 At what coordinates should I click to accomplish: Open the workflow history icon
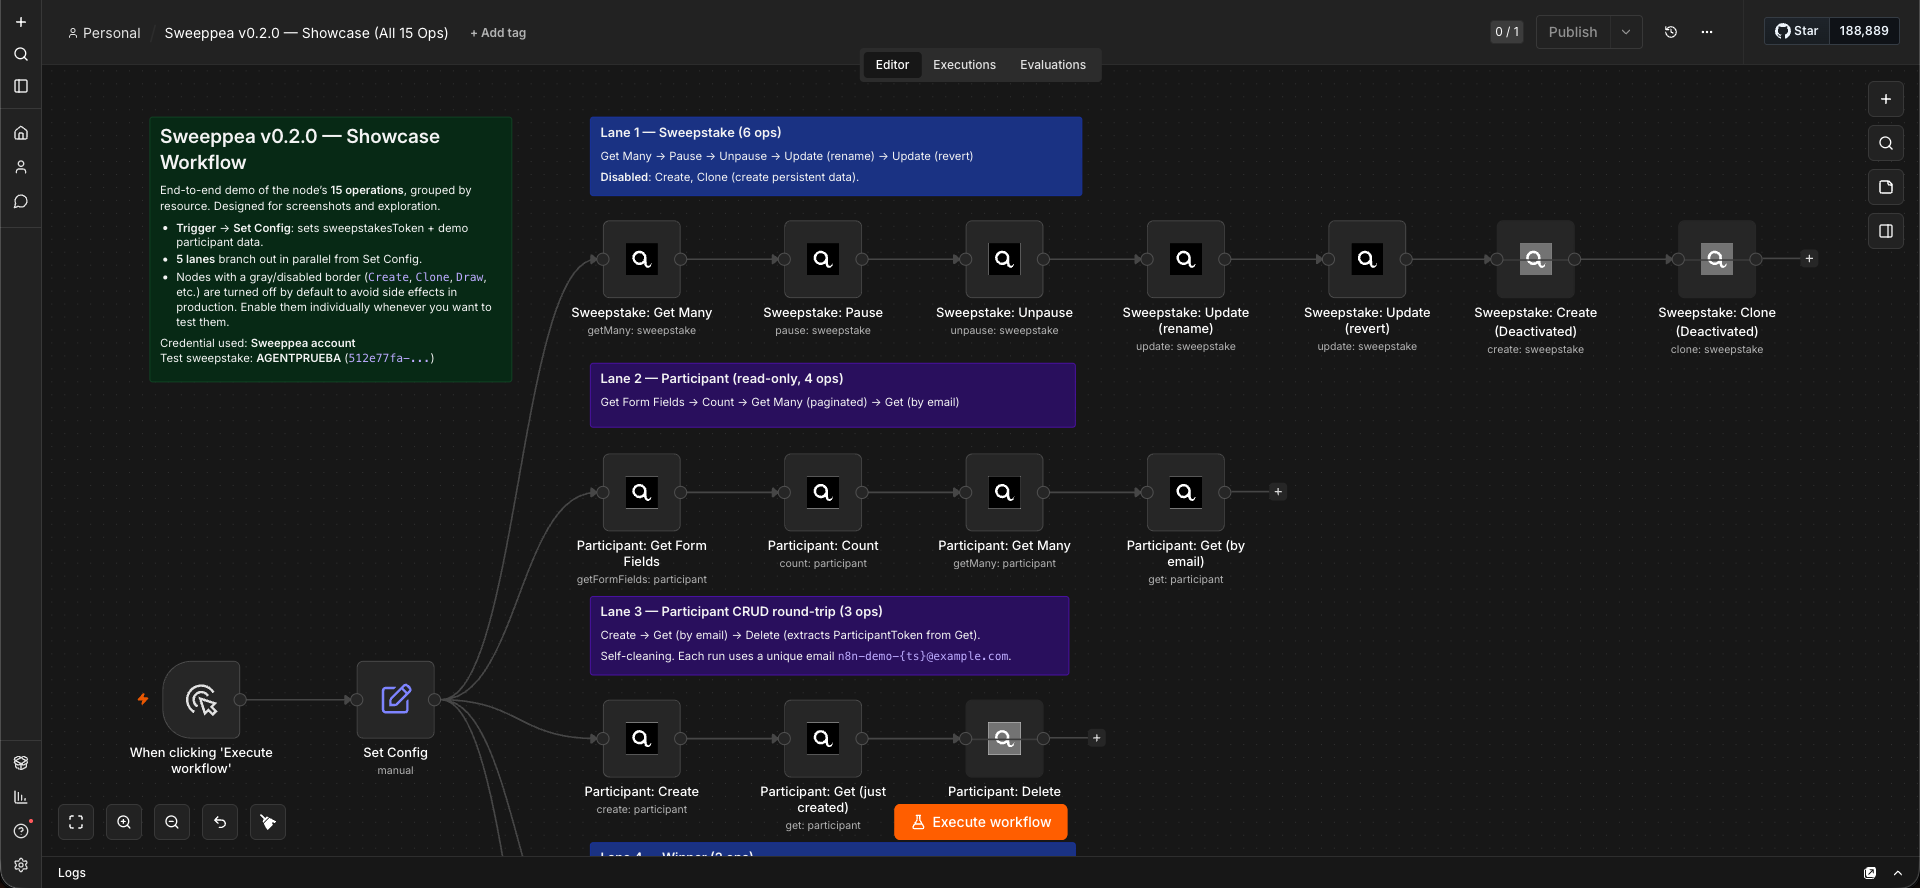[x=1670, y=32]
